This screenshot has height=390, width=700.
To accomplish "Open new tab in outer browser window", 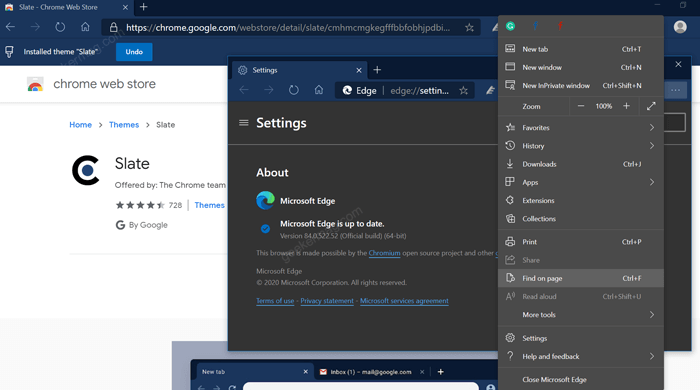I will coord(143,7).
